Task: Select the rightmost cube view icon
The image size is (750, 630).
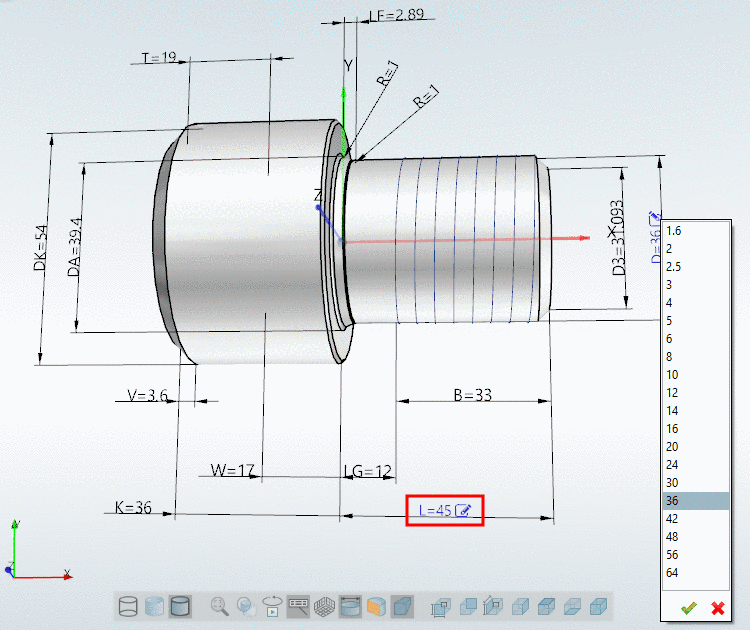Action: [x=598, y=607]
